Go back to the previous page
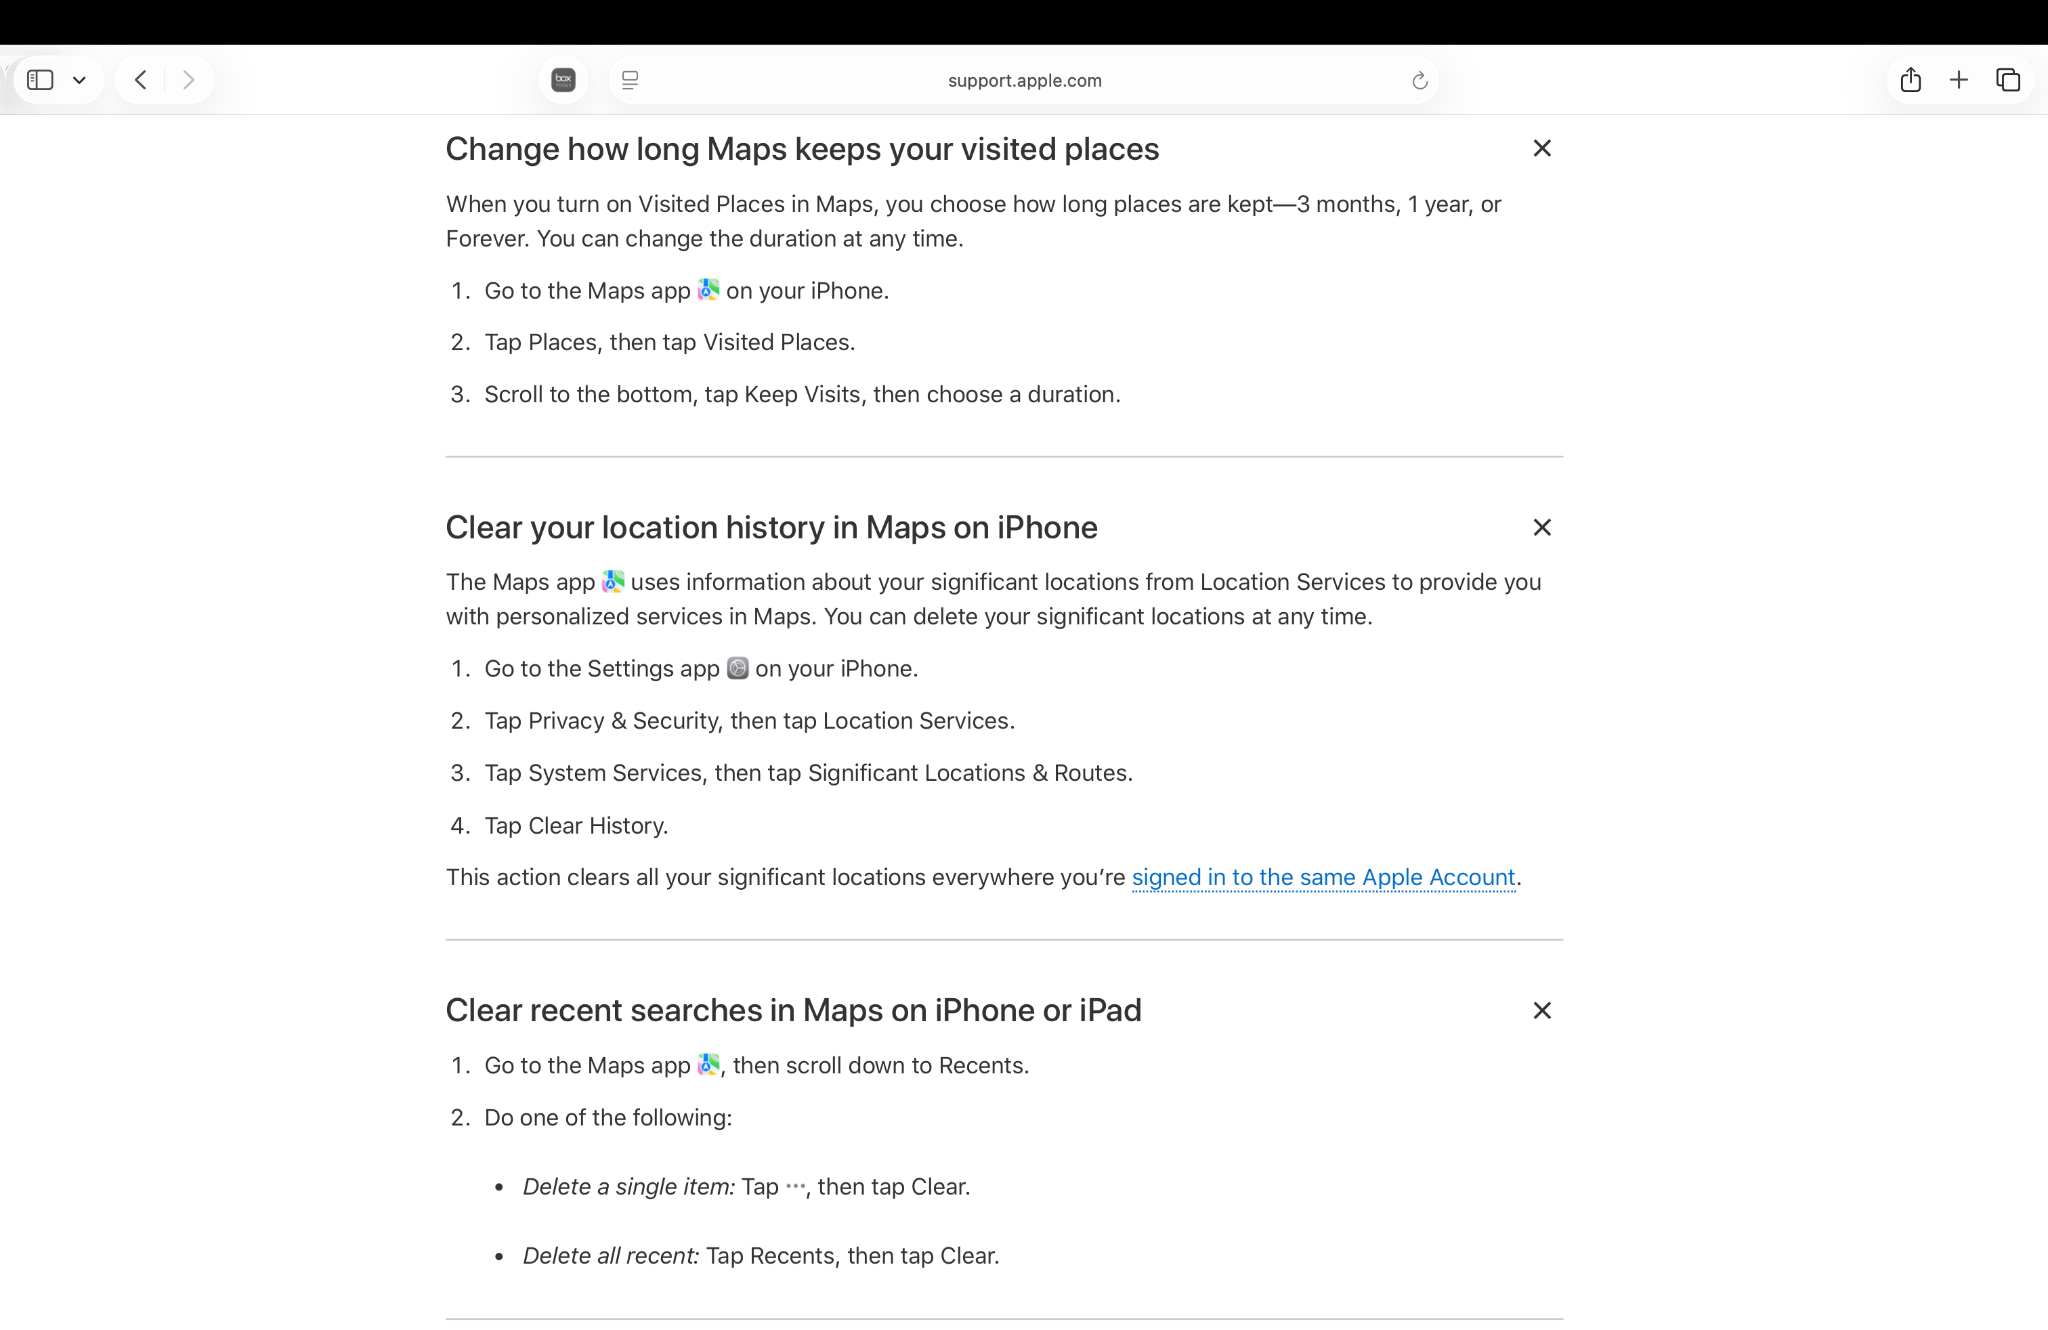Viewport: 2048px width, 1330px height. pos(141,80)
